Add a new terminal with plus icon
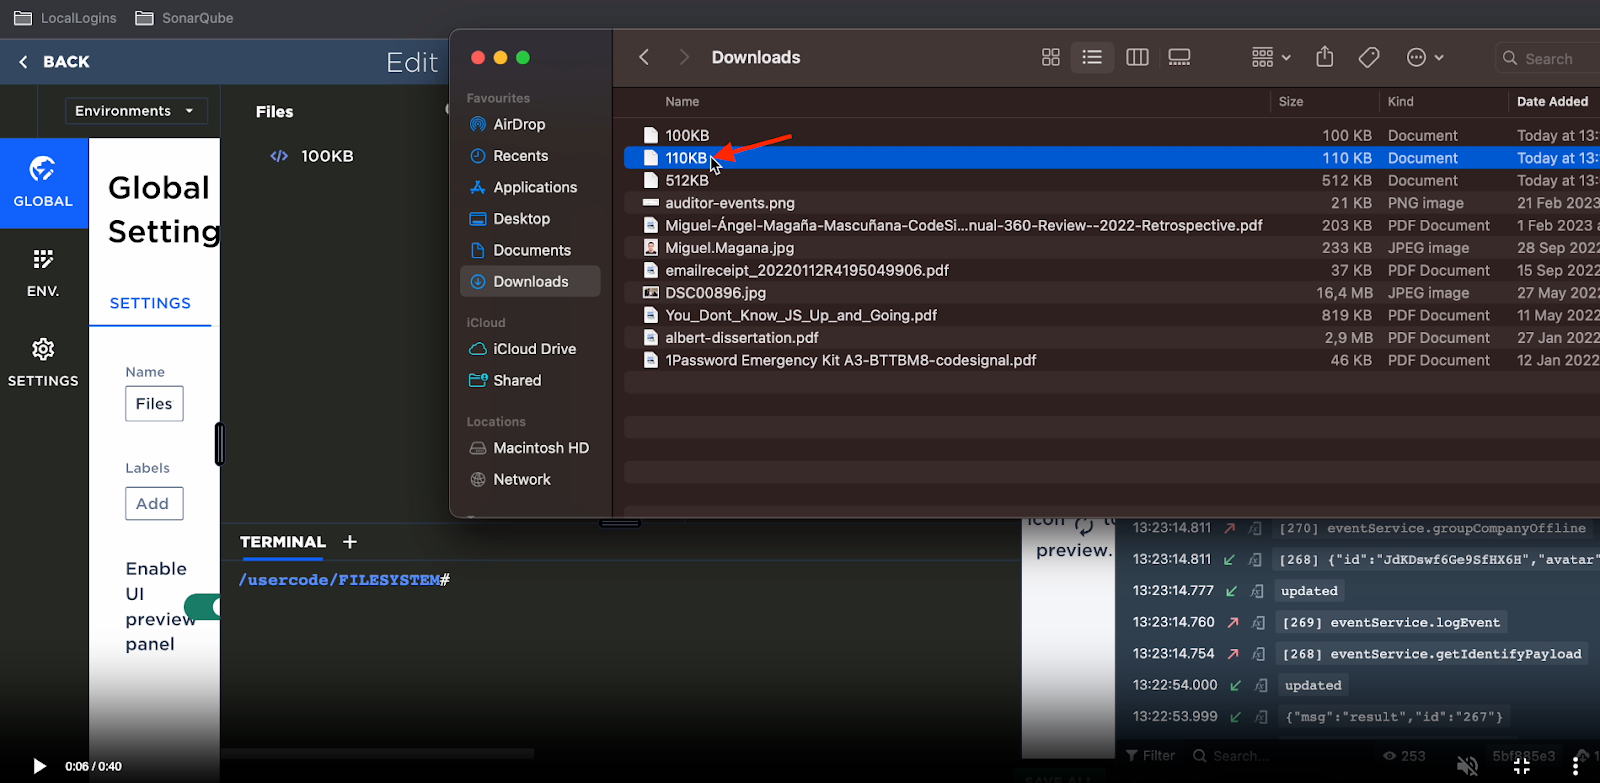This screenshot has width=1600, height=783. (x=349, y=542)
